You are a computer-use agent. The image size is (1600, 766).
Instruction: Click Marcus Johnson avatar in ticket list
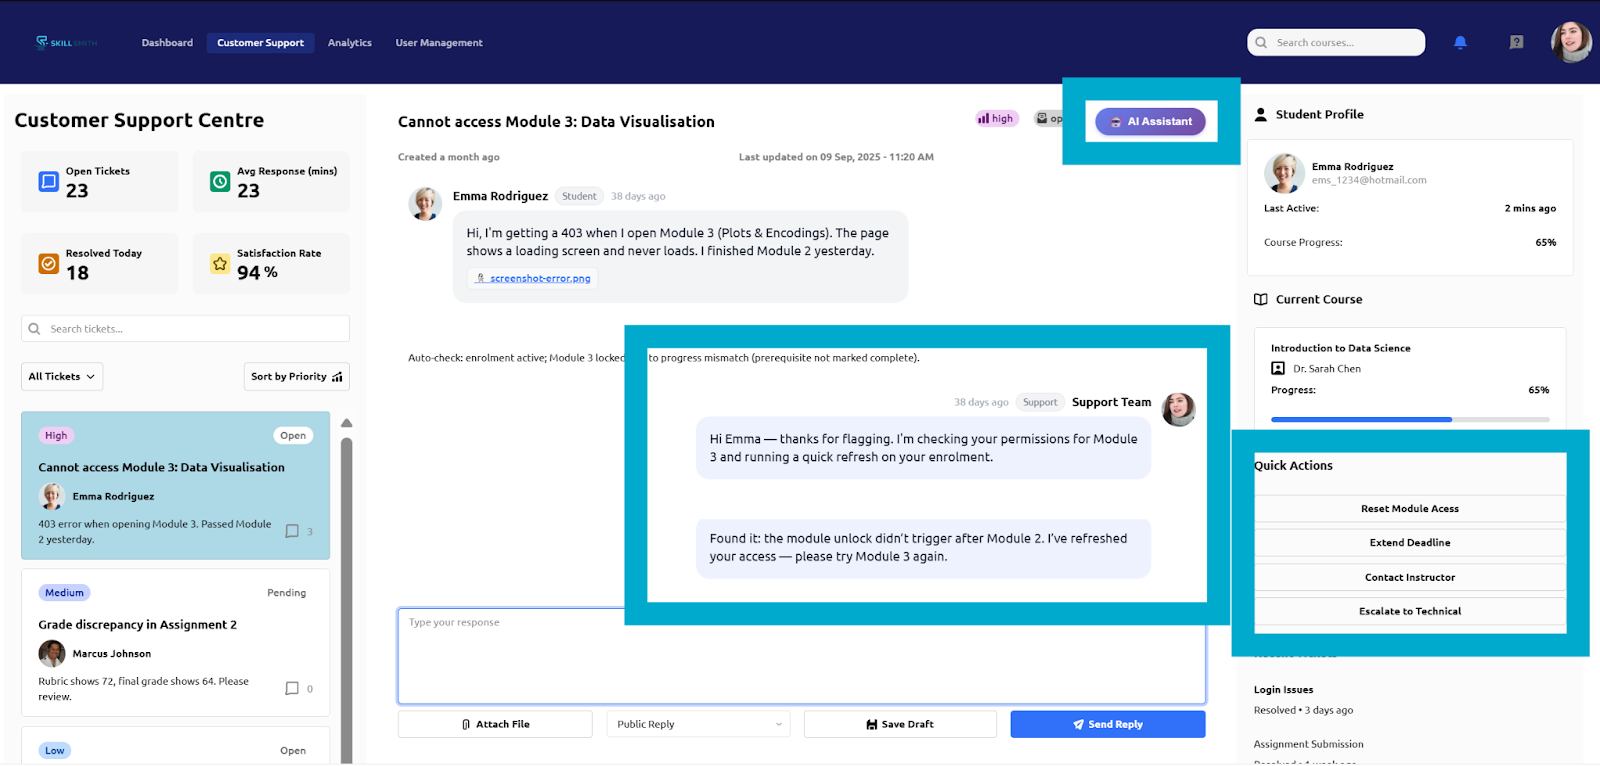pos(52,654)
